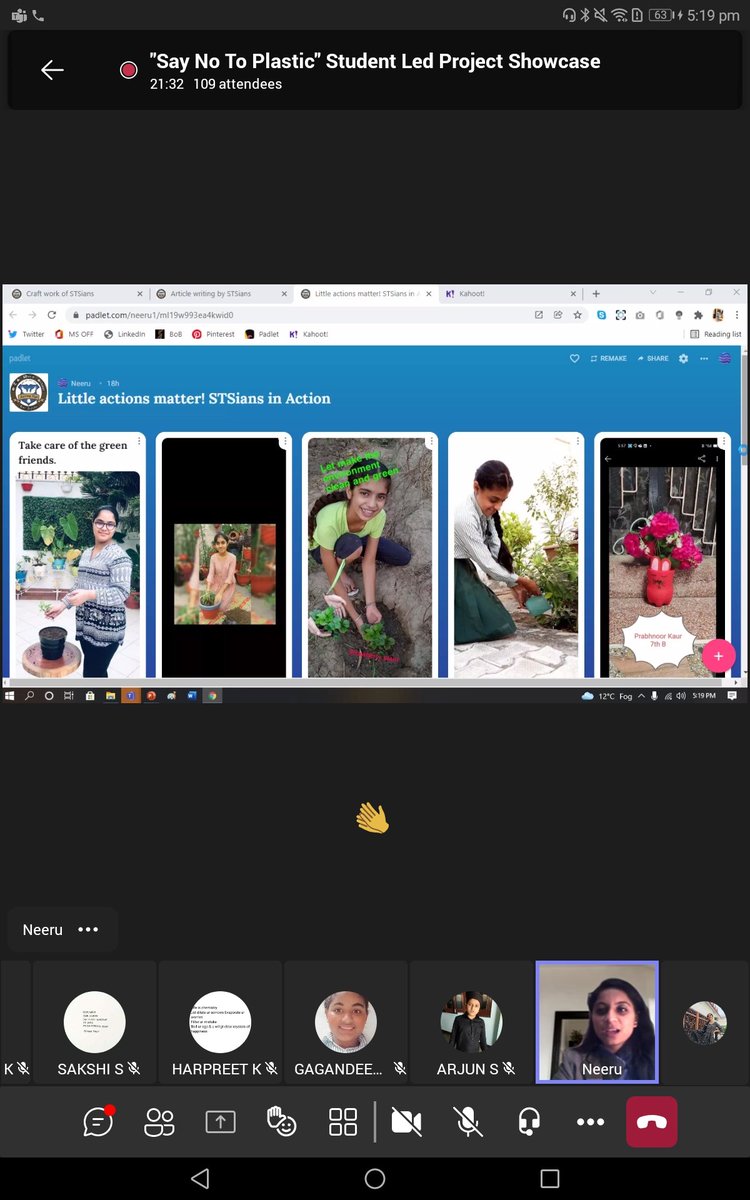The image size is (750, 1200).
Task: Open the browser Reading list
Action: pyautogui.click(x=717, y=334)
